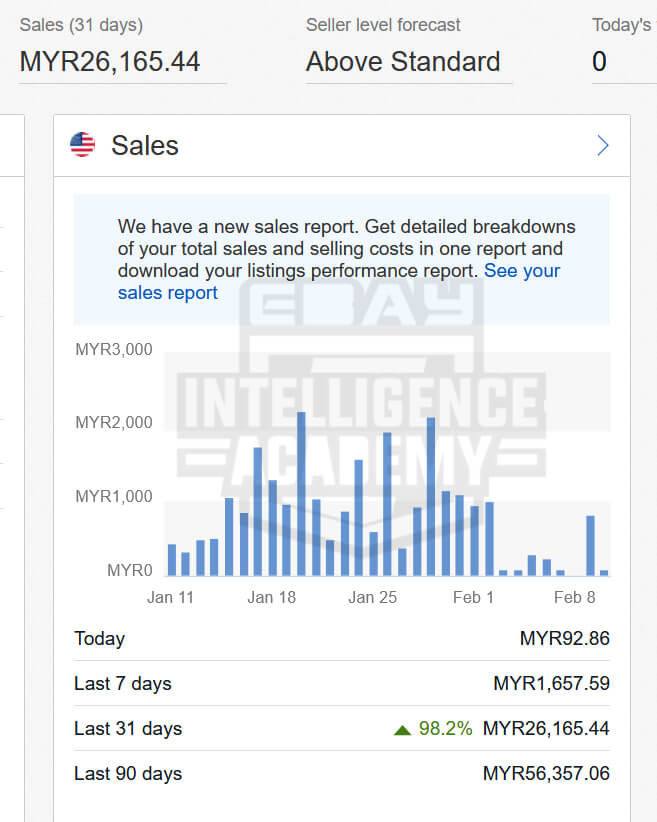
Task: Click the 98.2% growth percentage
Action: pyautogui.click(x=445, y=729)
